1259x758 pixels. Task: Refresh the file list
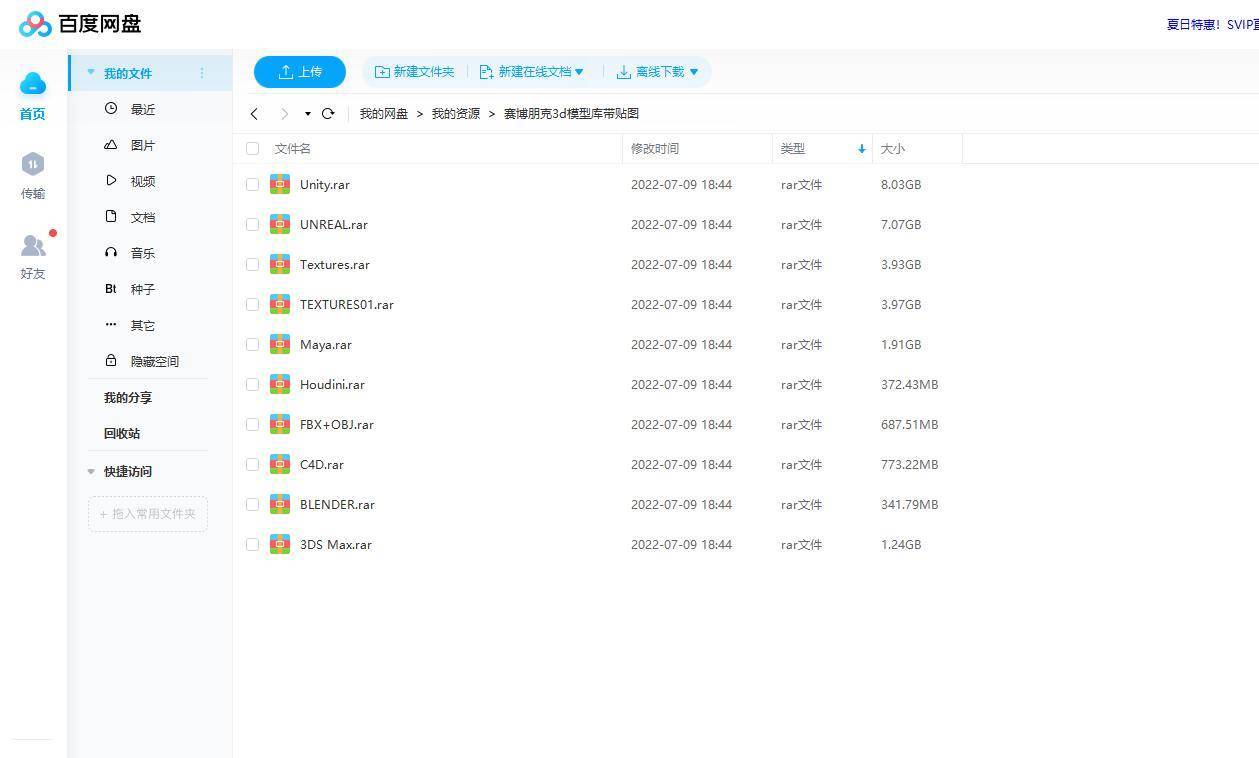(328, 114)
